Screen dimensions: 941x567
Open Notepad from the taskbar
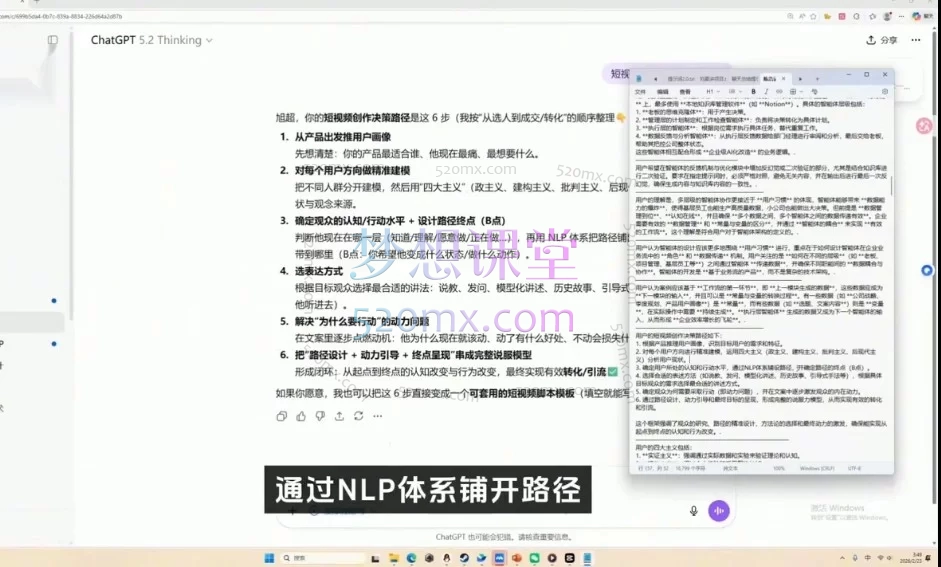tap(587, 558)
